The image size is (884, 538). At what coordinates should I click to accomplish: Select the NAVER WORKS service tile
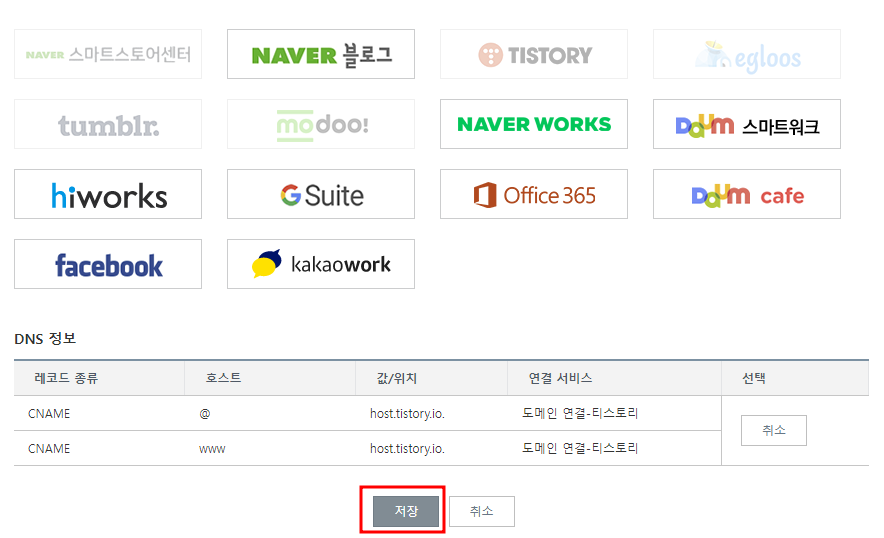[534, 124]
